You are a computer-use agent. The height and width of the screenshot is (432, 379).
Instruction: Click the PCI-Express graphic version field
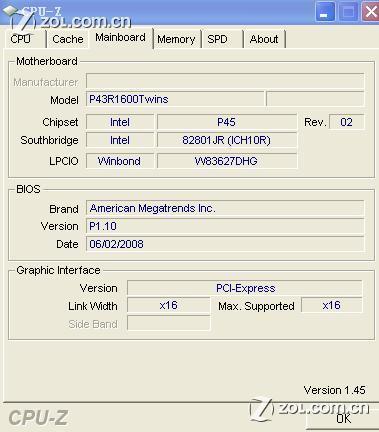point(245,288)
